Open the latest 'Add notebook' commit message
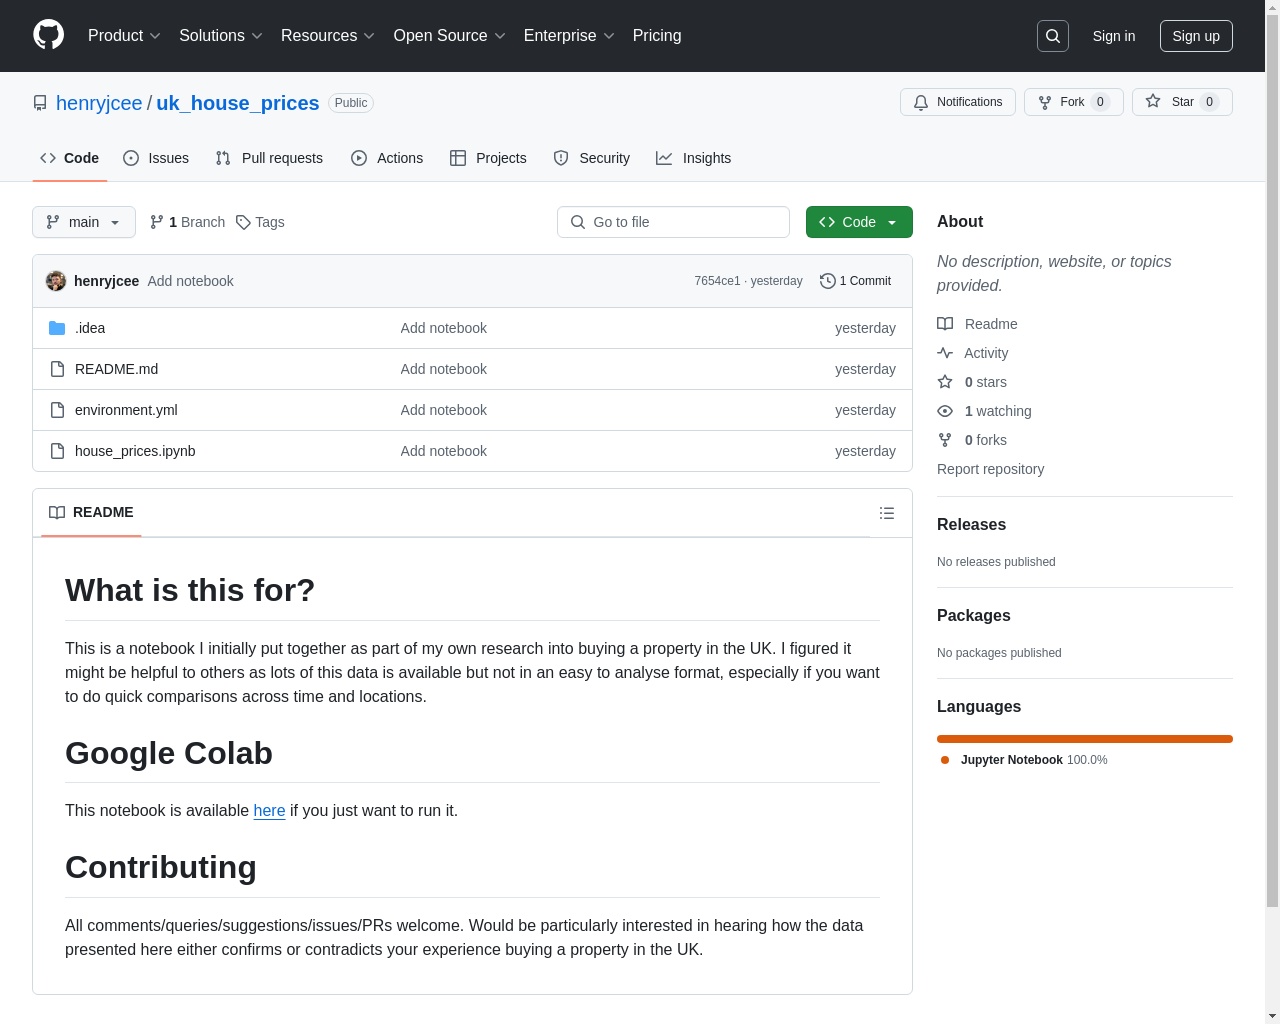 click(190, 281)
